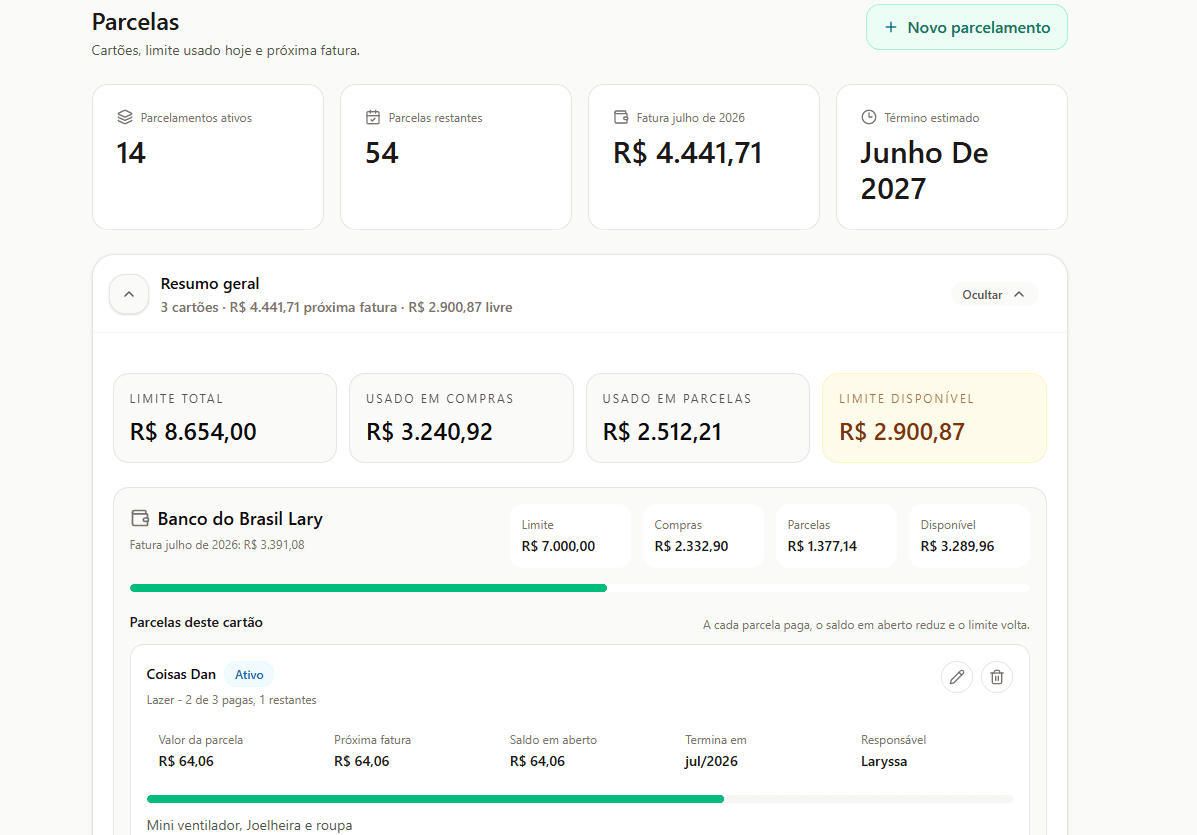Click the Parcelamentos ativos value 14
Image resolution: width=1197 pixels, height=835 pixels.
pos(131,153)
